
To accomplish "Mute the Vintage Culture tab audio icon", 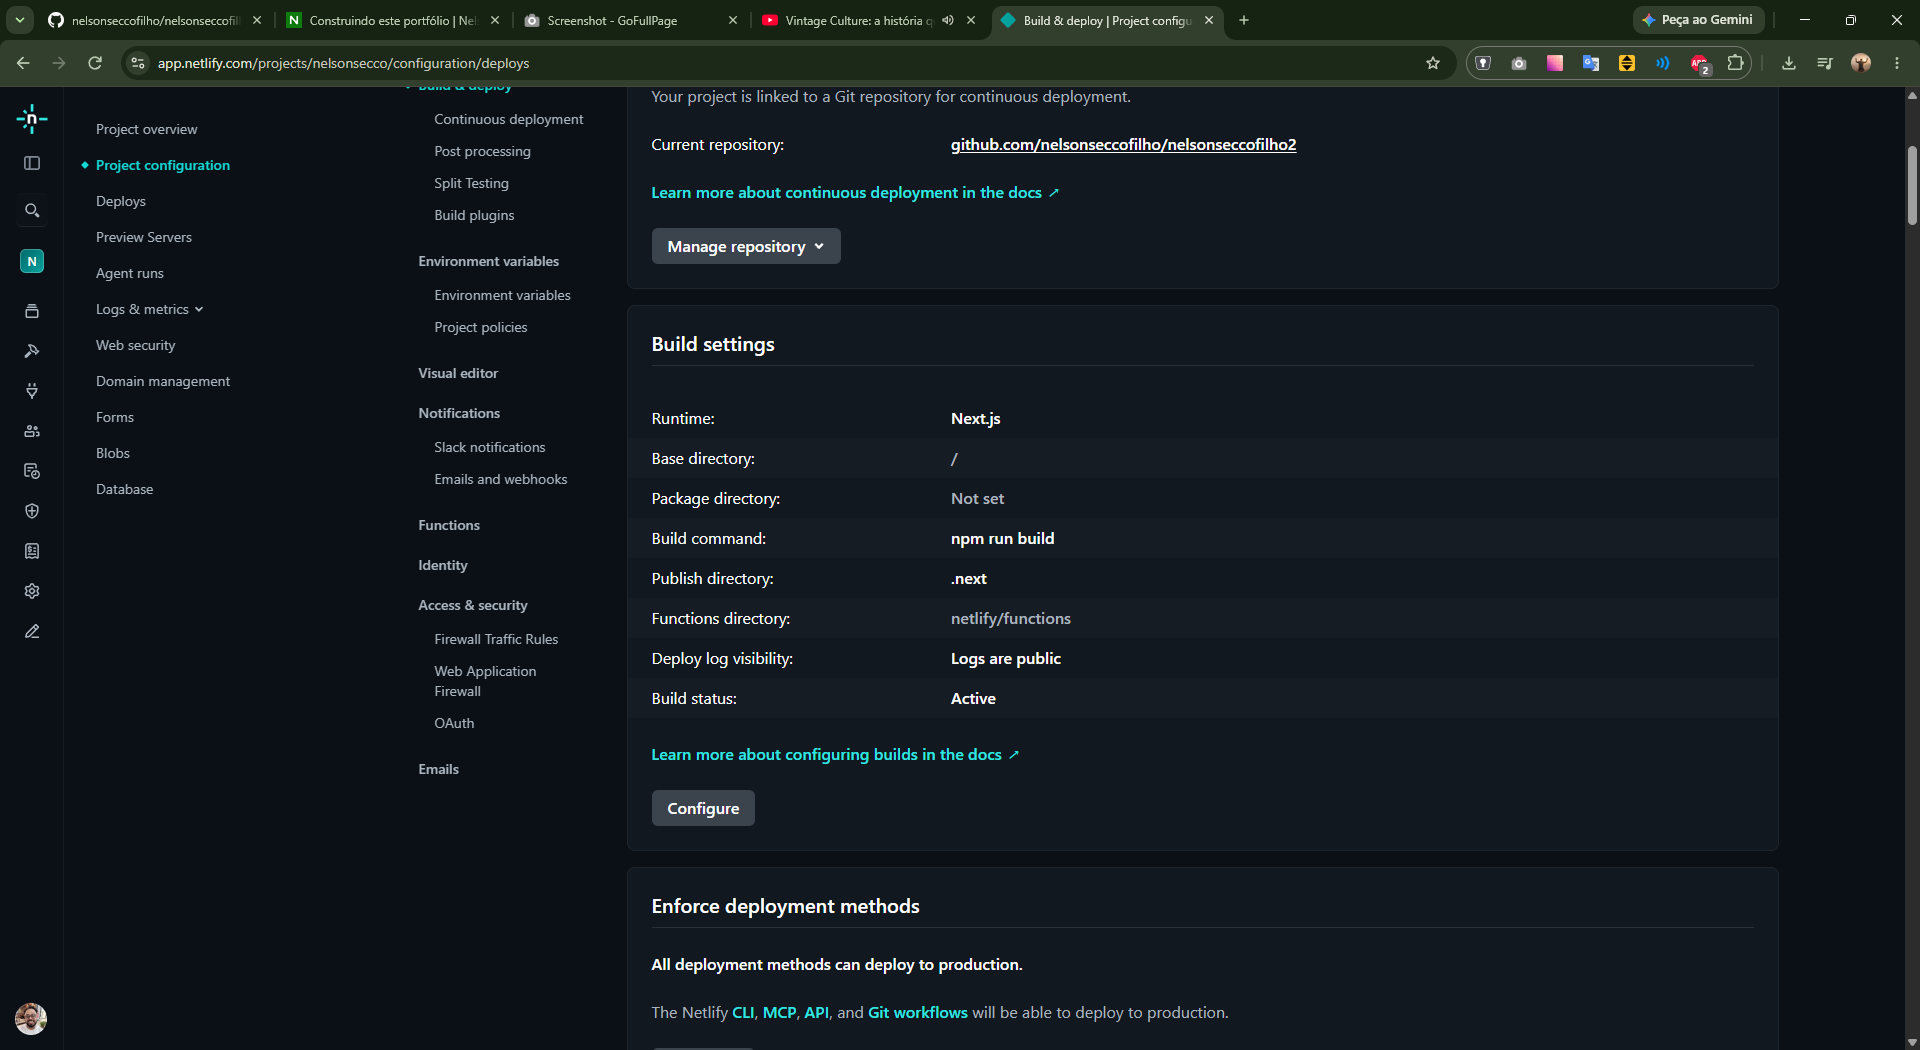I will coord(948,20).
